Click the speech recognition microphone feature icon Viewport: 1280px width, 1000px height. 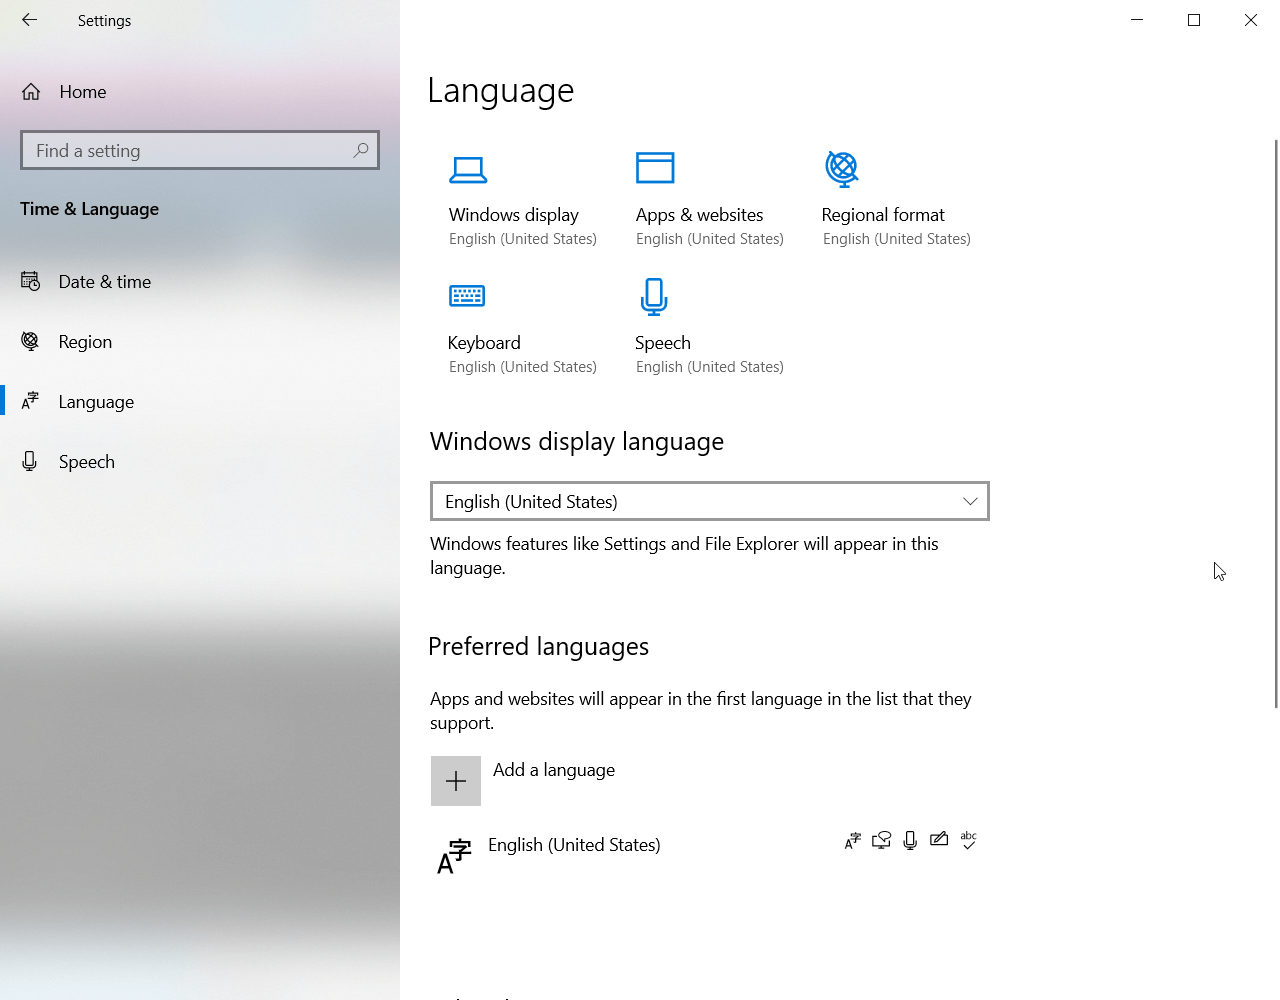[910, 841]
